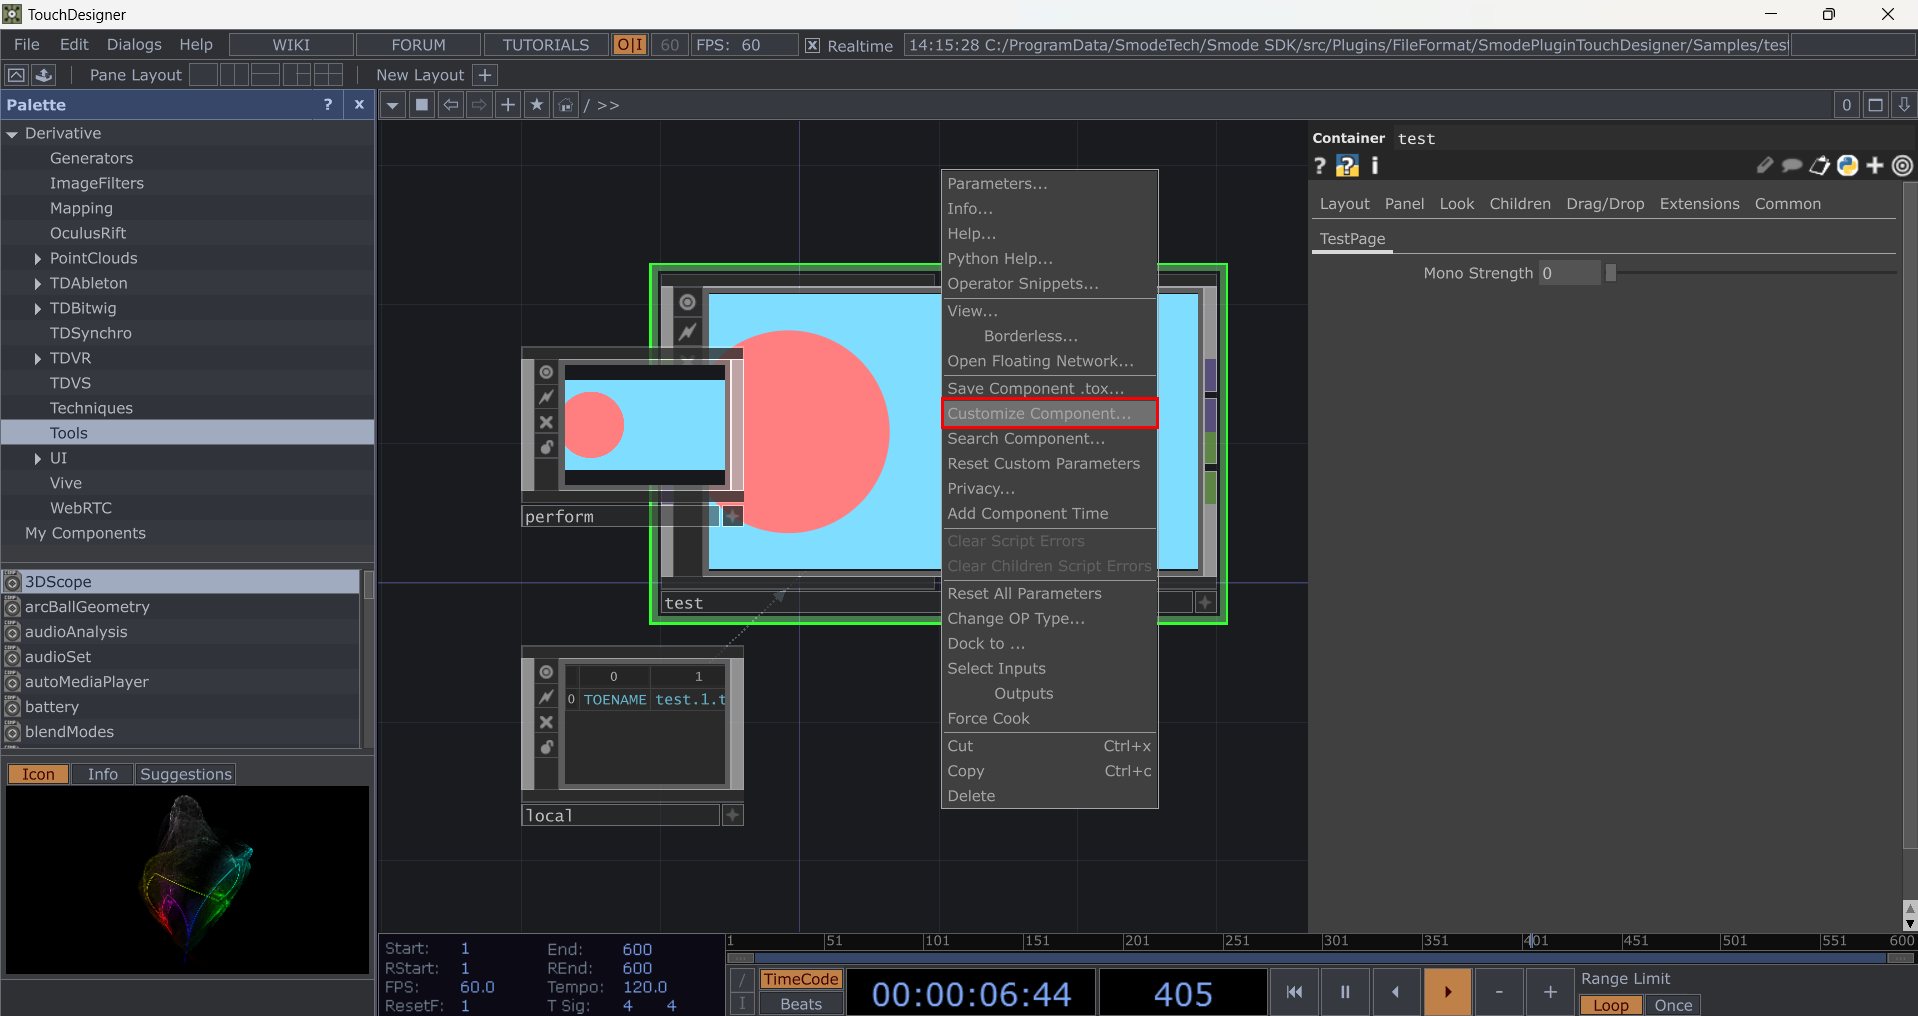Select the Beats display mode
1918x1016 pixels.
point(801,1005)
